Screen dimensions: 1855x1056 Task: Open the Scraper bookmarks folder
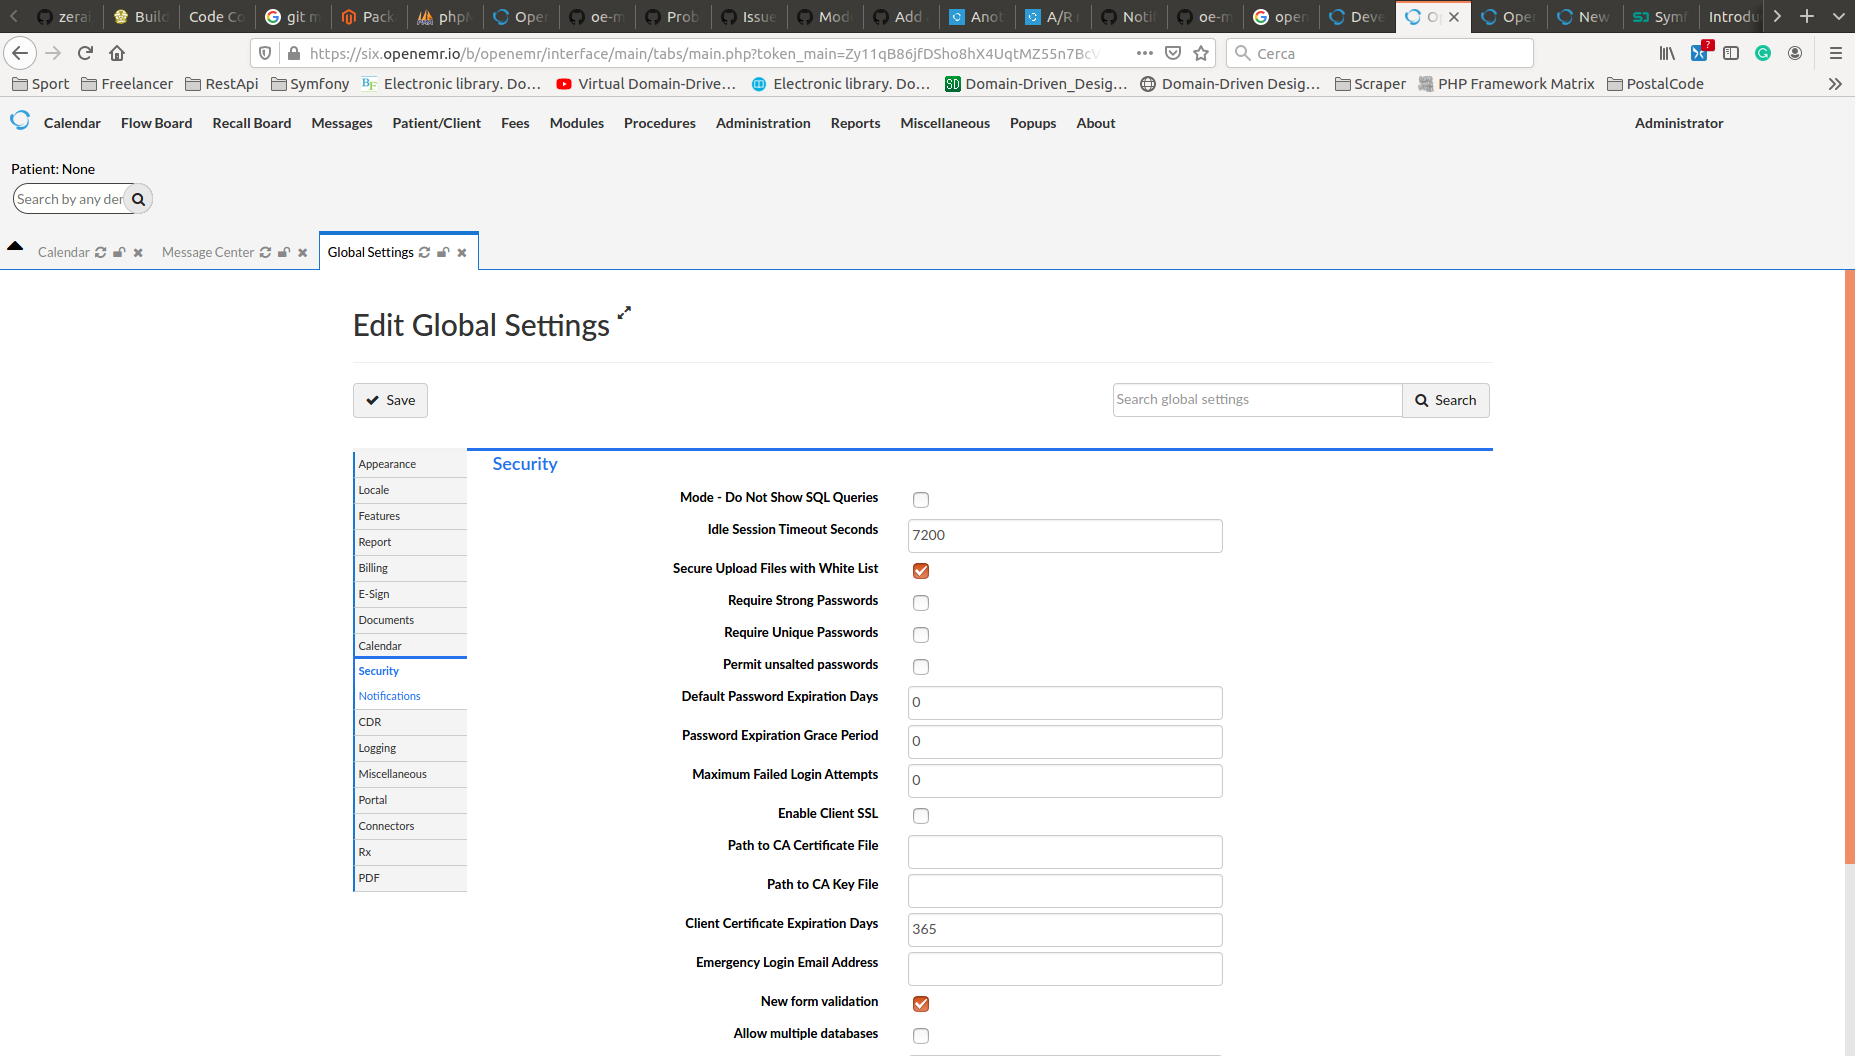click(1370, 84)
